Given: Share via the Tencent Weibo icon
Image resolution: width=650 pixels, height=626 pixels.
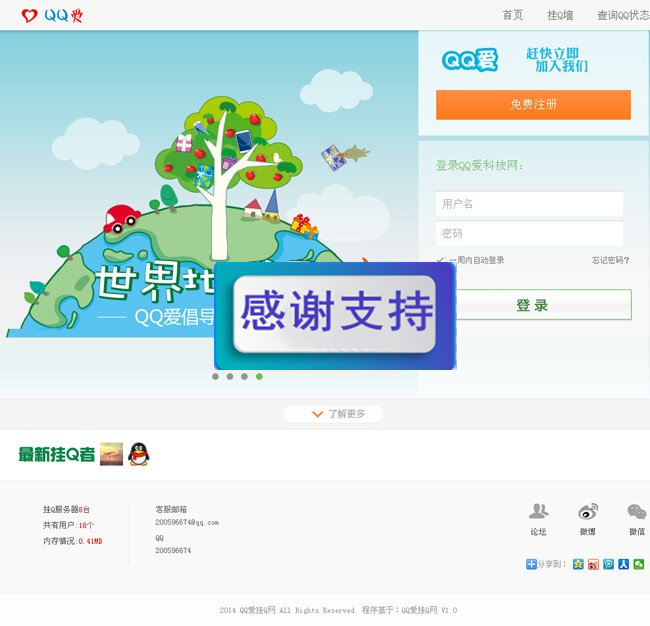Looking at the screenshot, I should tap(608, 564).
